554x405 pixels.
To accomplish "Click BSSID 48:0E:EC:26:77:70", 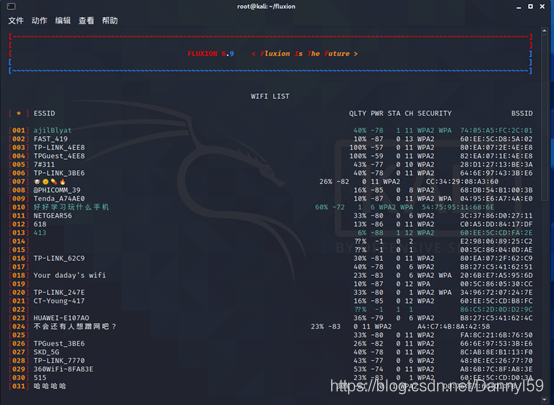I will click(x=496, y=361).
